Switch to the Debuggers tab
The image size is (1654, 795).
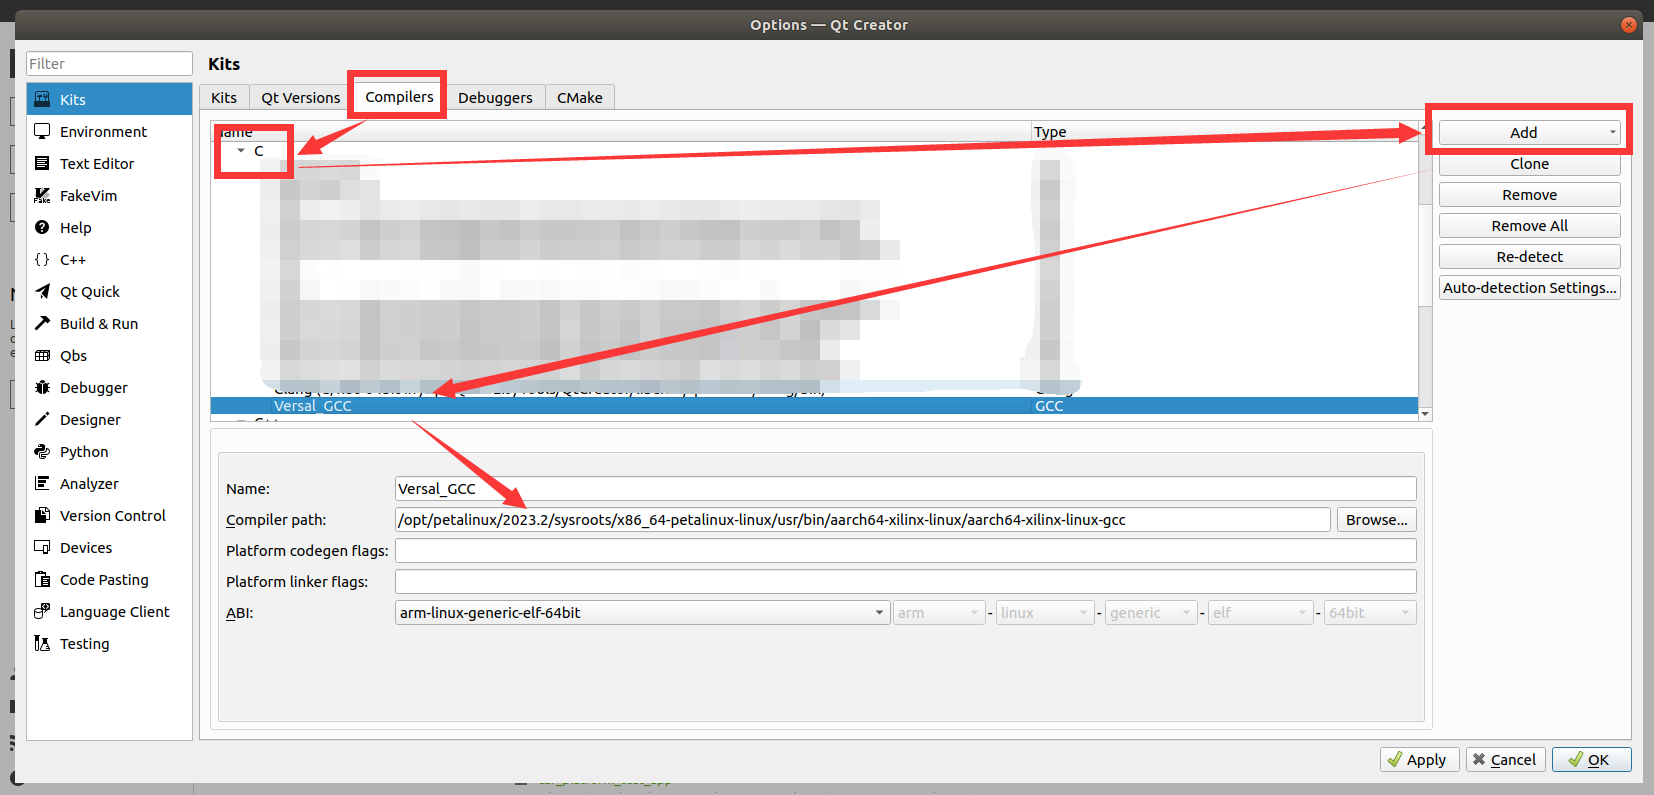pos(495,97)
